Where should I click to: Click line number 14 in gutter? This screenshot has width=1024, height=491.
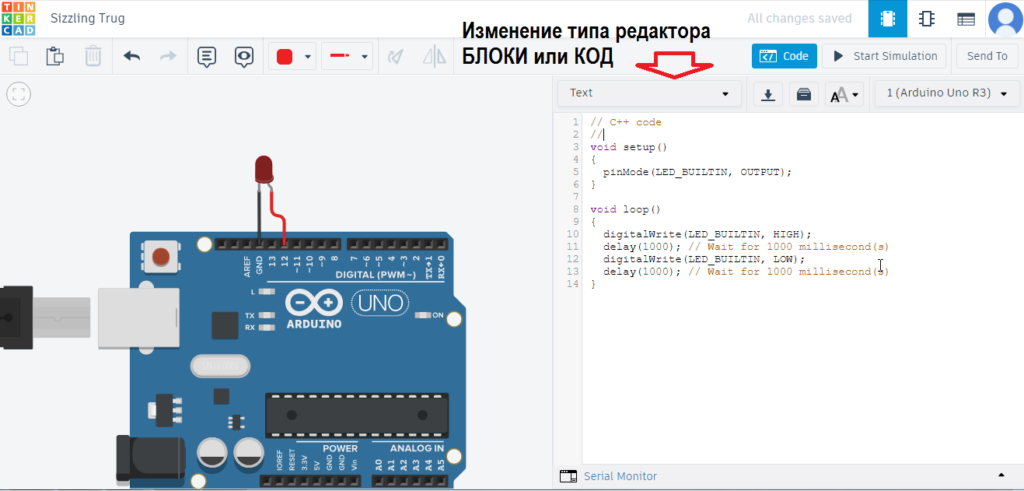coord(573,284)
